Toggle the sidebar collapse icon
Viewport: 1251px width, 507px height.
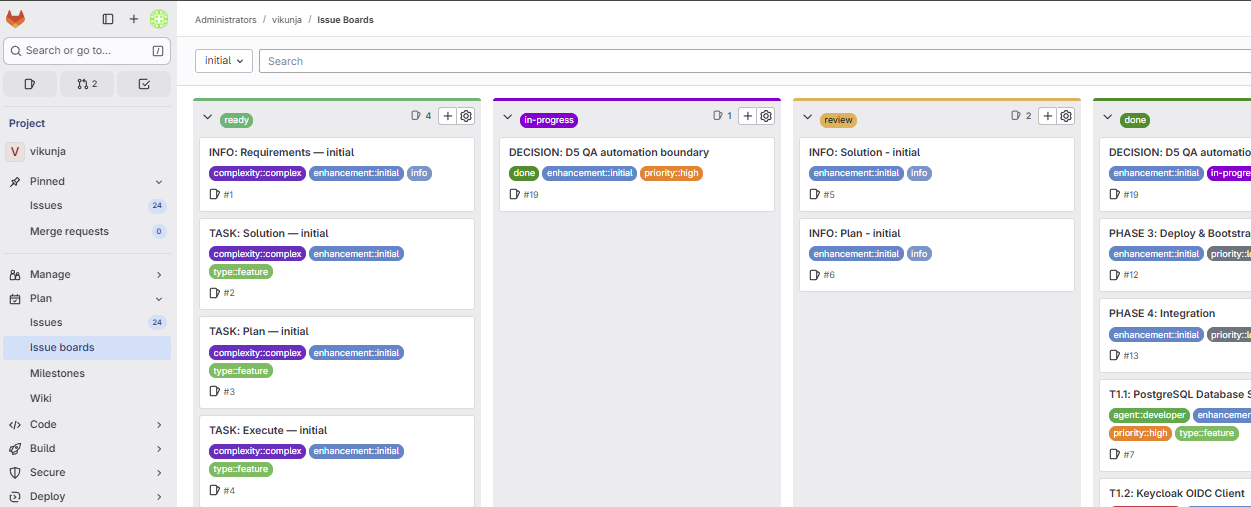pyautogui.click(x=108, y=19)
